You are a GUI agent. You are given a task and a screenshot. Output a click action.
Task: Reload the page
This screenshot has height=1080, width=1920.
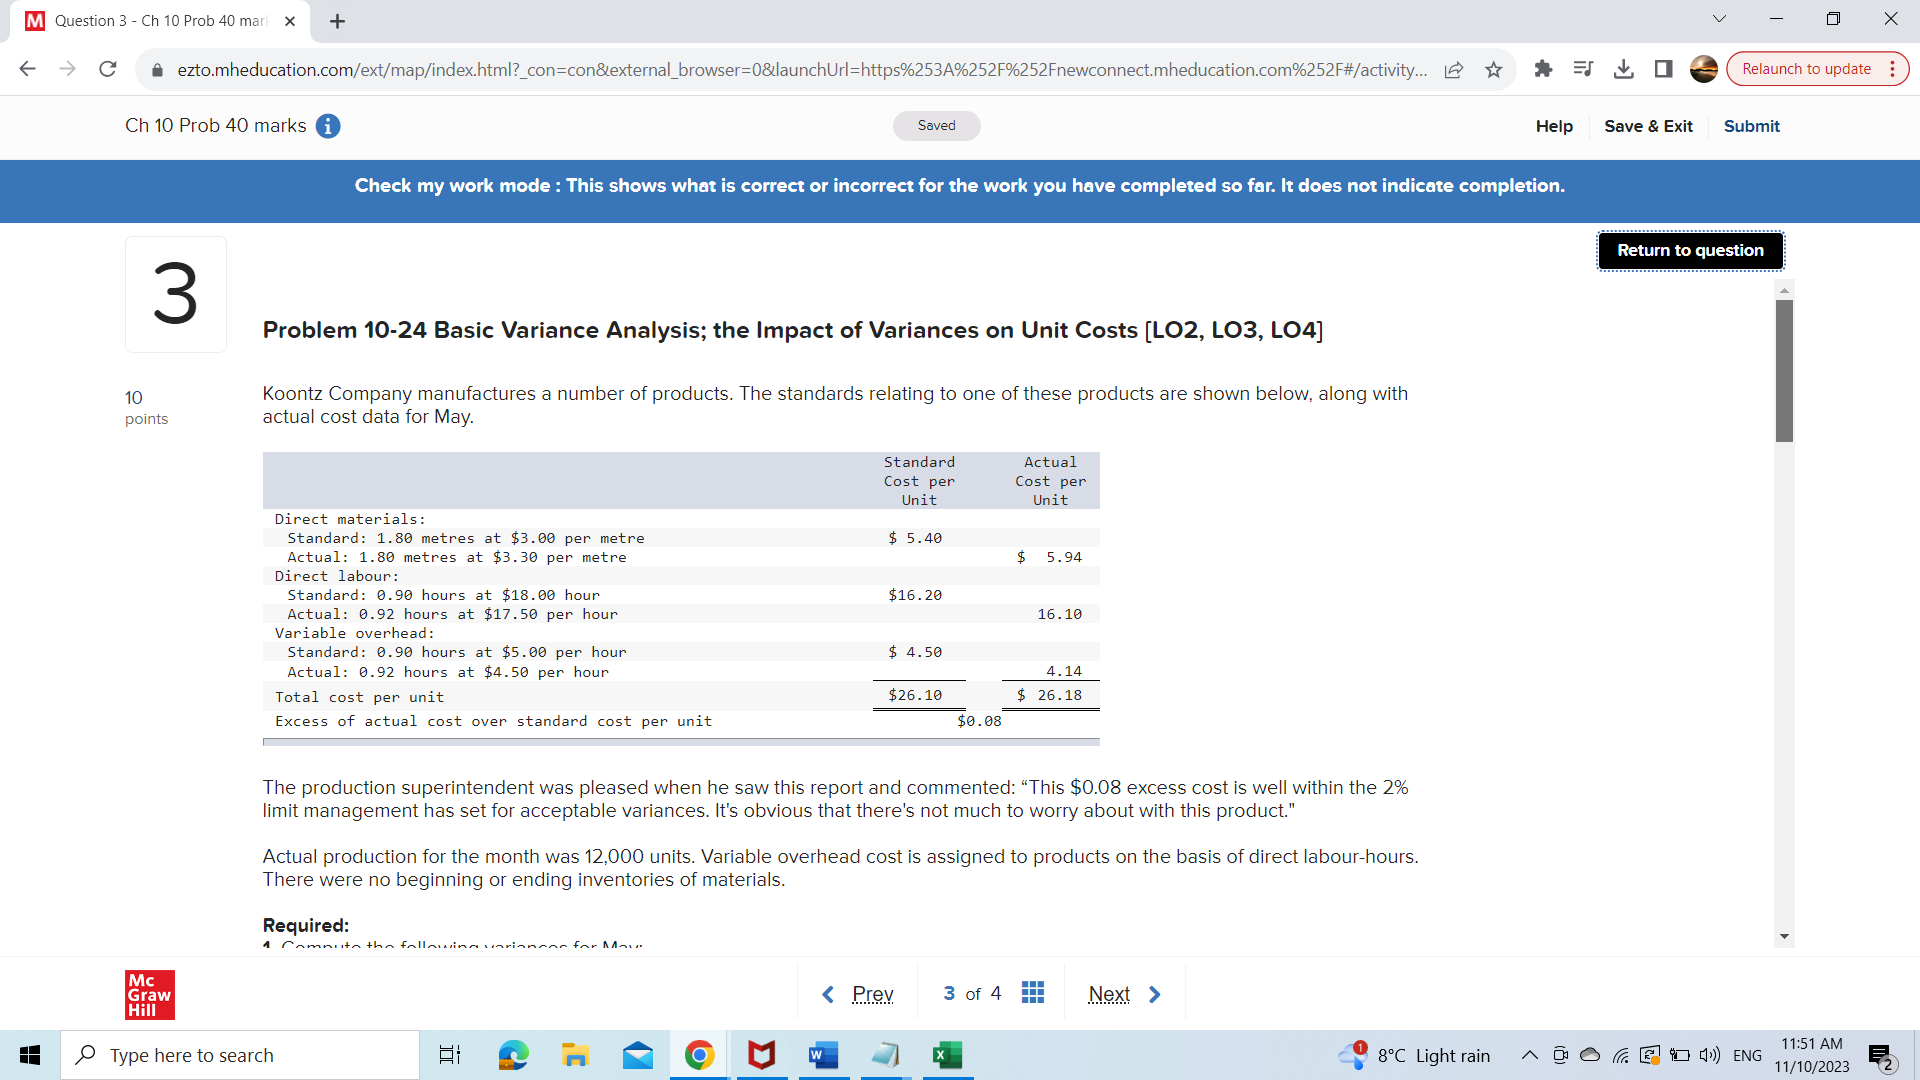(108, 69)
